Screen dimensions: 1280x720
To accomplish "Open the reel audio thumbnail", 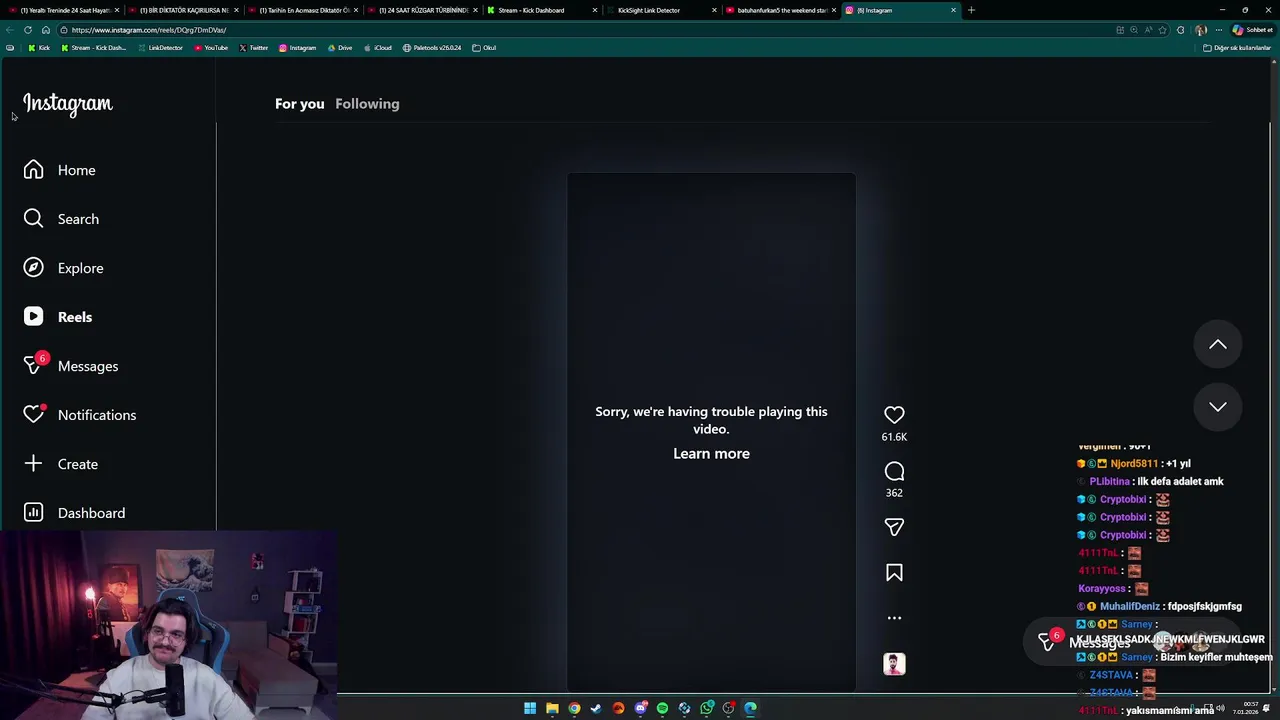I will [894, 664].
